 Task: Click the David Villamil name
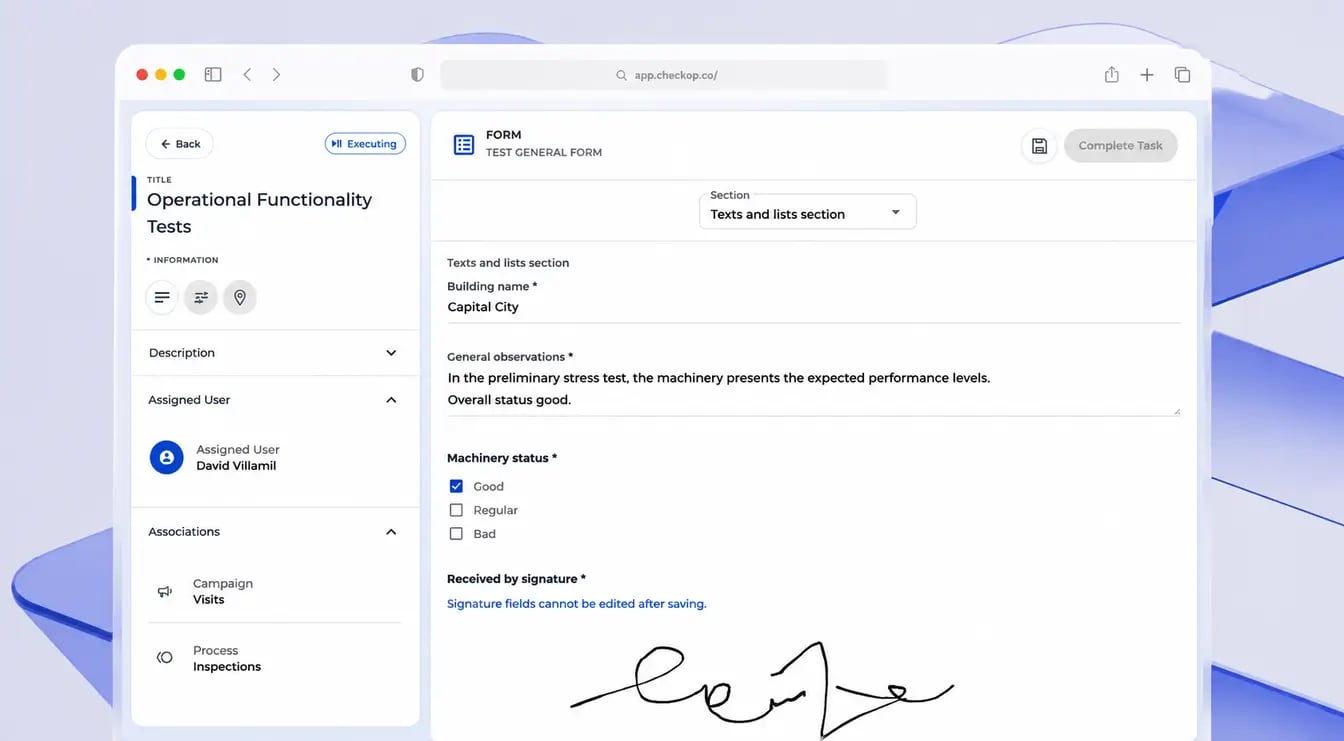236,466
